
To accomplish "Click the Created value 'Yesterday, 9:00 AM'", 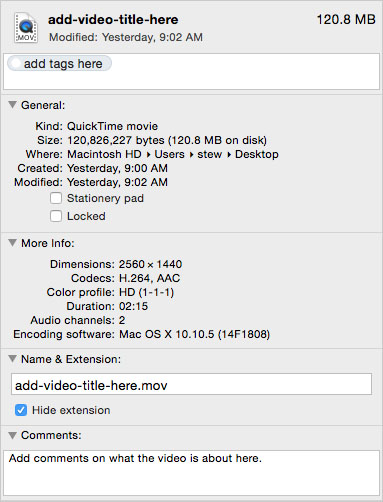I will [117, 168].
